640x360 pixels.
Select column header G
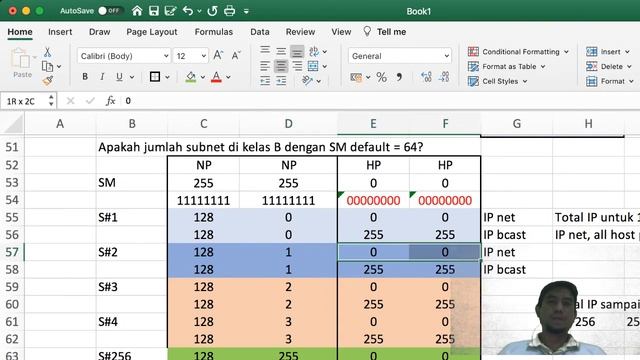coord(516,124)
